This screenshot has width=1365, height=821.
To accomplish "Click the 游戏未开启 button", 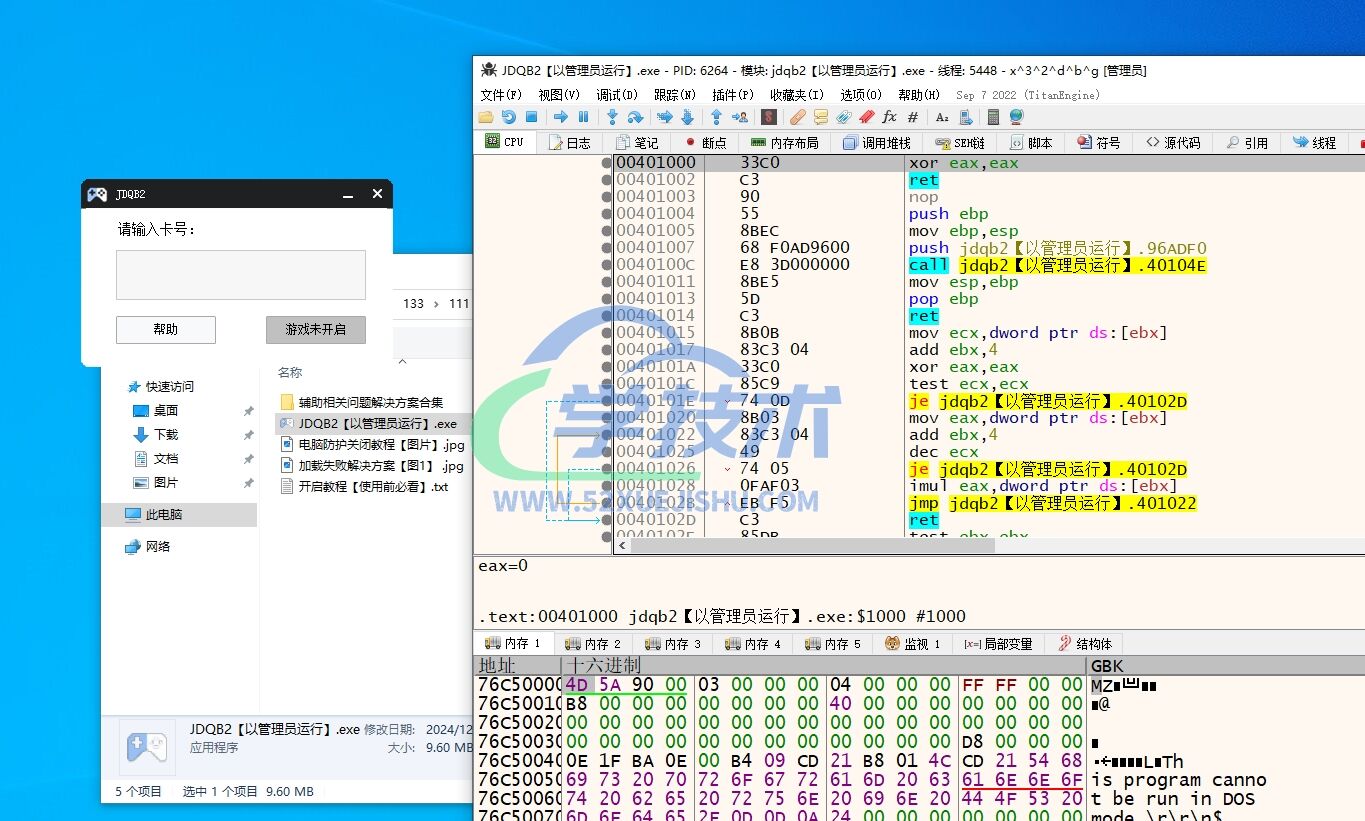I will click(x=315, y=330).
